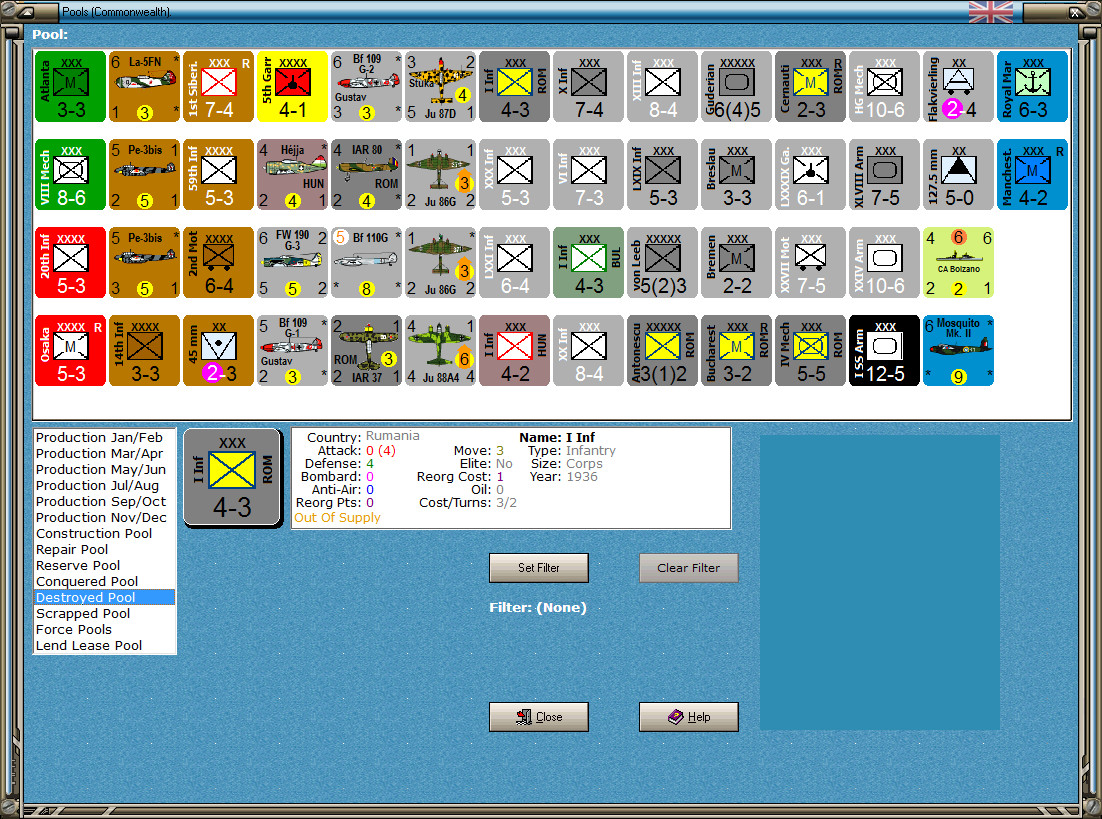This screenshot has height=819, width=1102.
Task: Select the von Leeb 5(2)3 HQ counter
Action: 662,262
